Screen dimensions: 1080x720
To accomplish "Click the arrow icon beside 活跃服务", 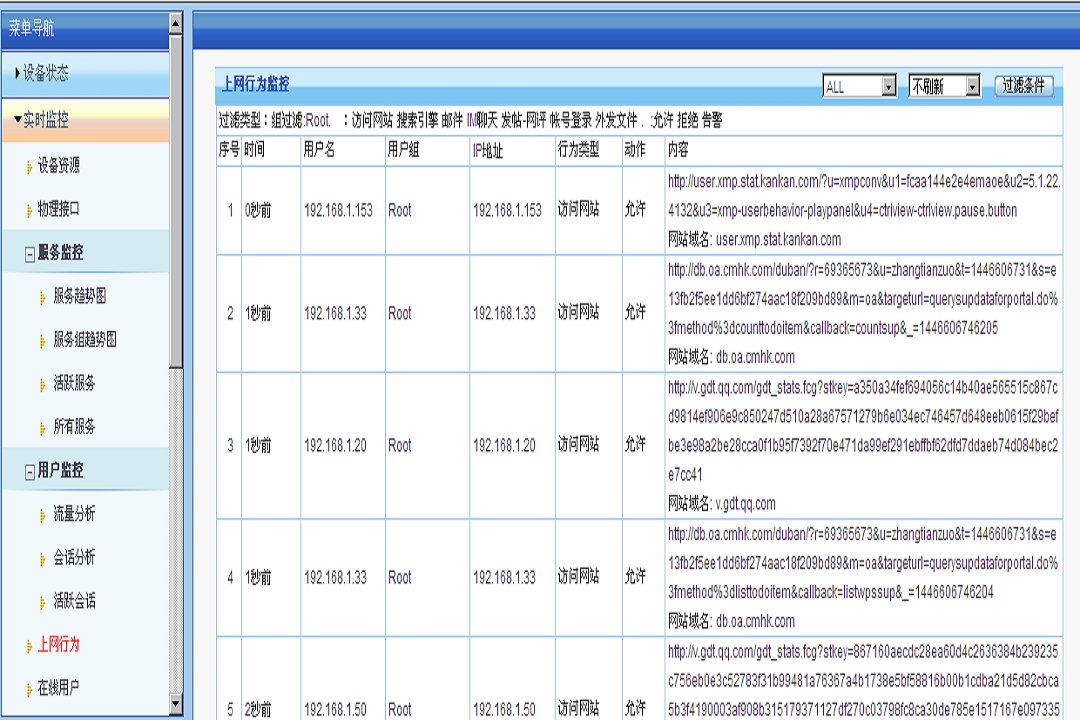I will click(43, 385).
